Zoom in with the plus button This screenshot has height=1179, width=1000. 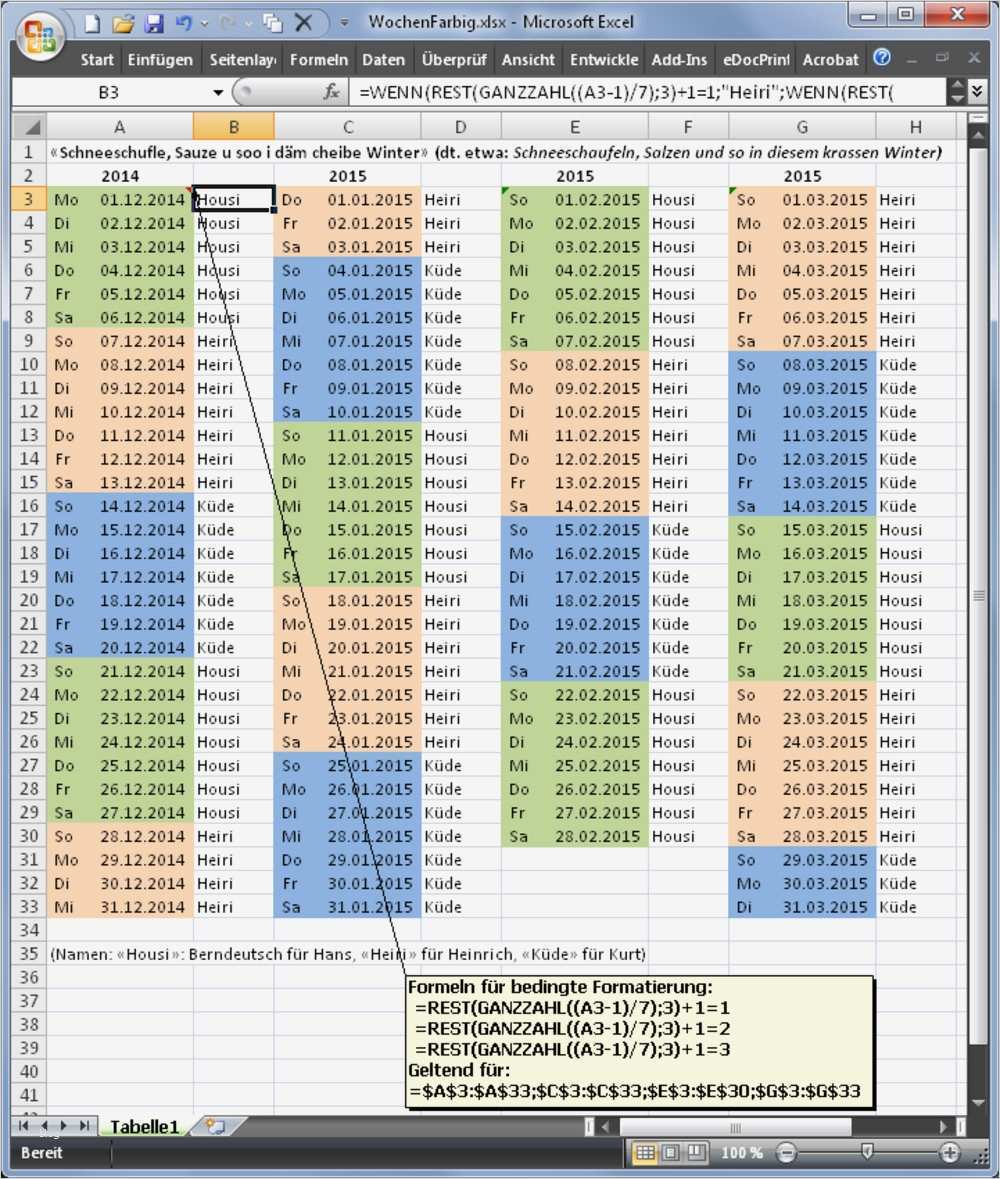tap(950, 1152)
